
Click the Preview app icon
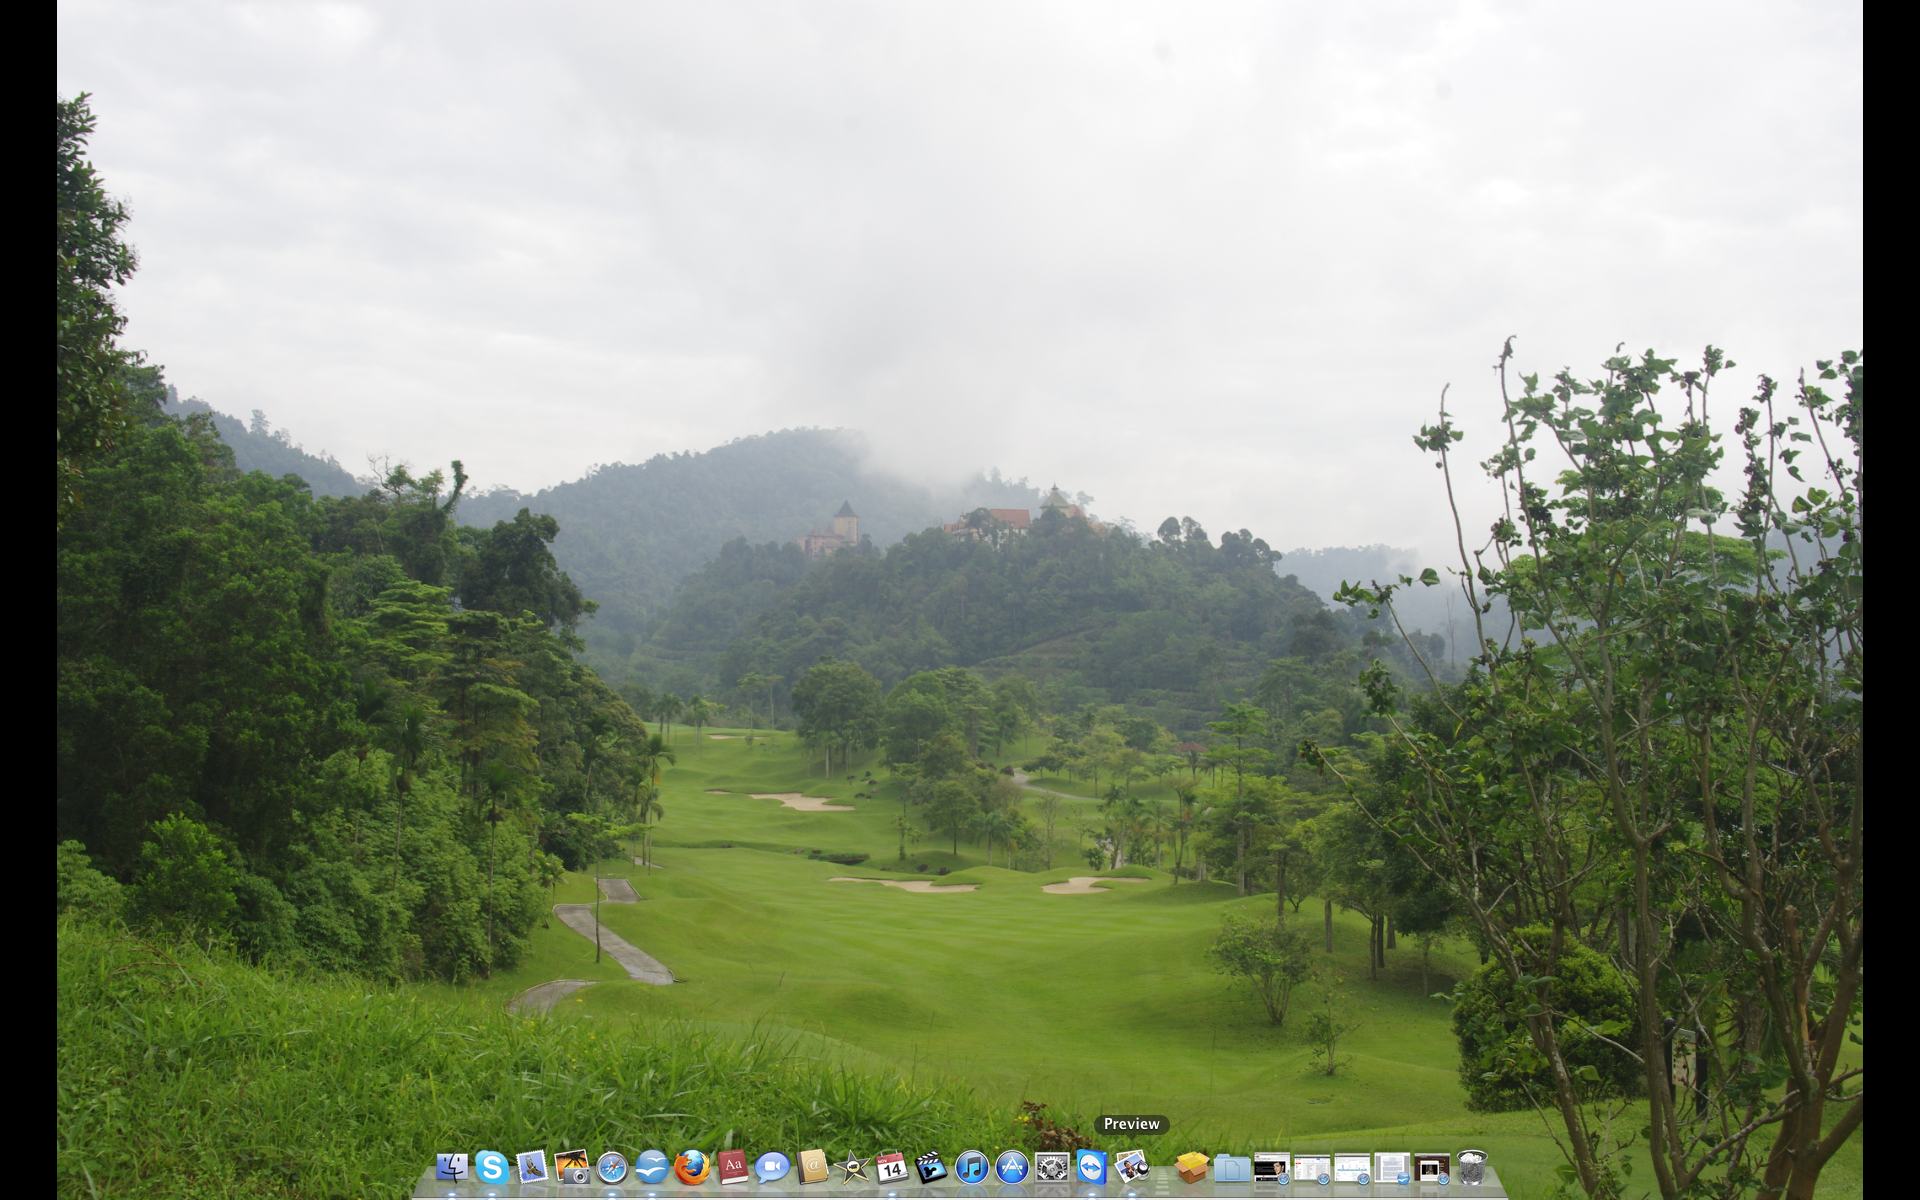coord(1132,1167)
